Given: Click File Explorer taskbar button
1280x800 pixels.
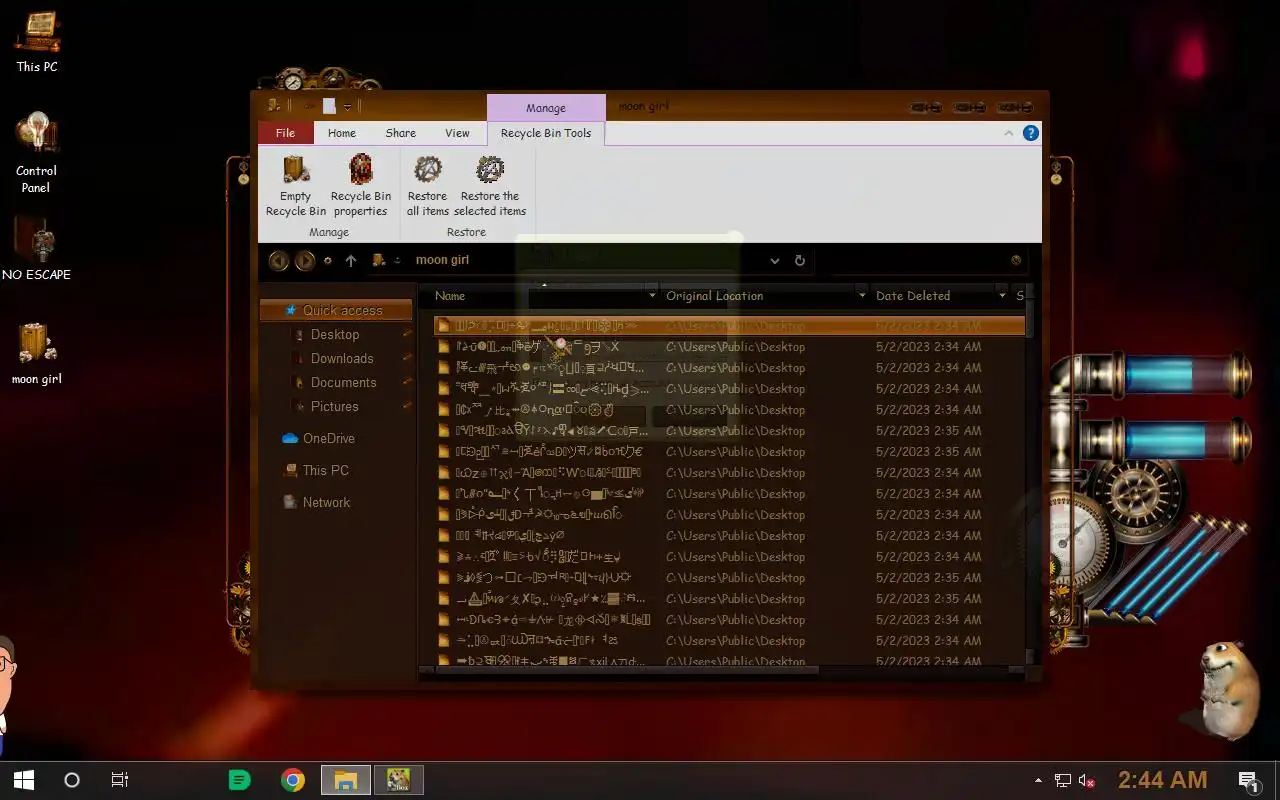Looking at the screenshot, I should point(345,780).
